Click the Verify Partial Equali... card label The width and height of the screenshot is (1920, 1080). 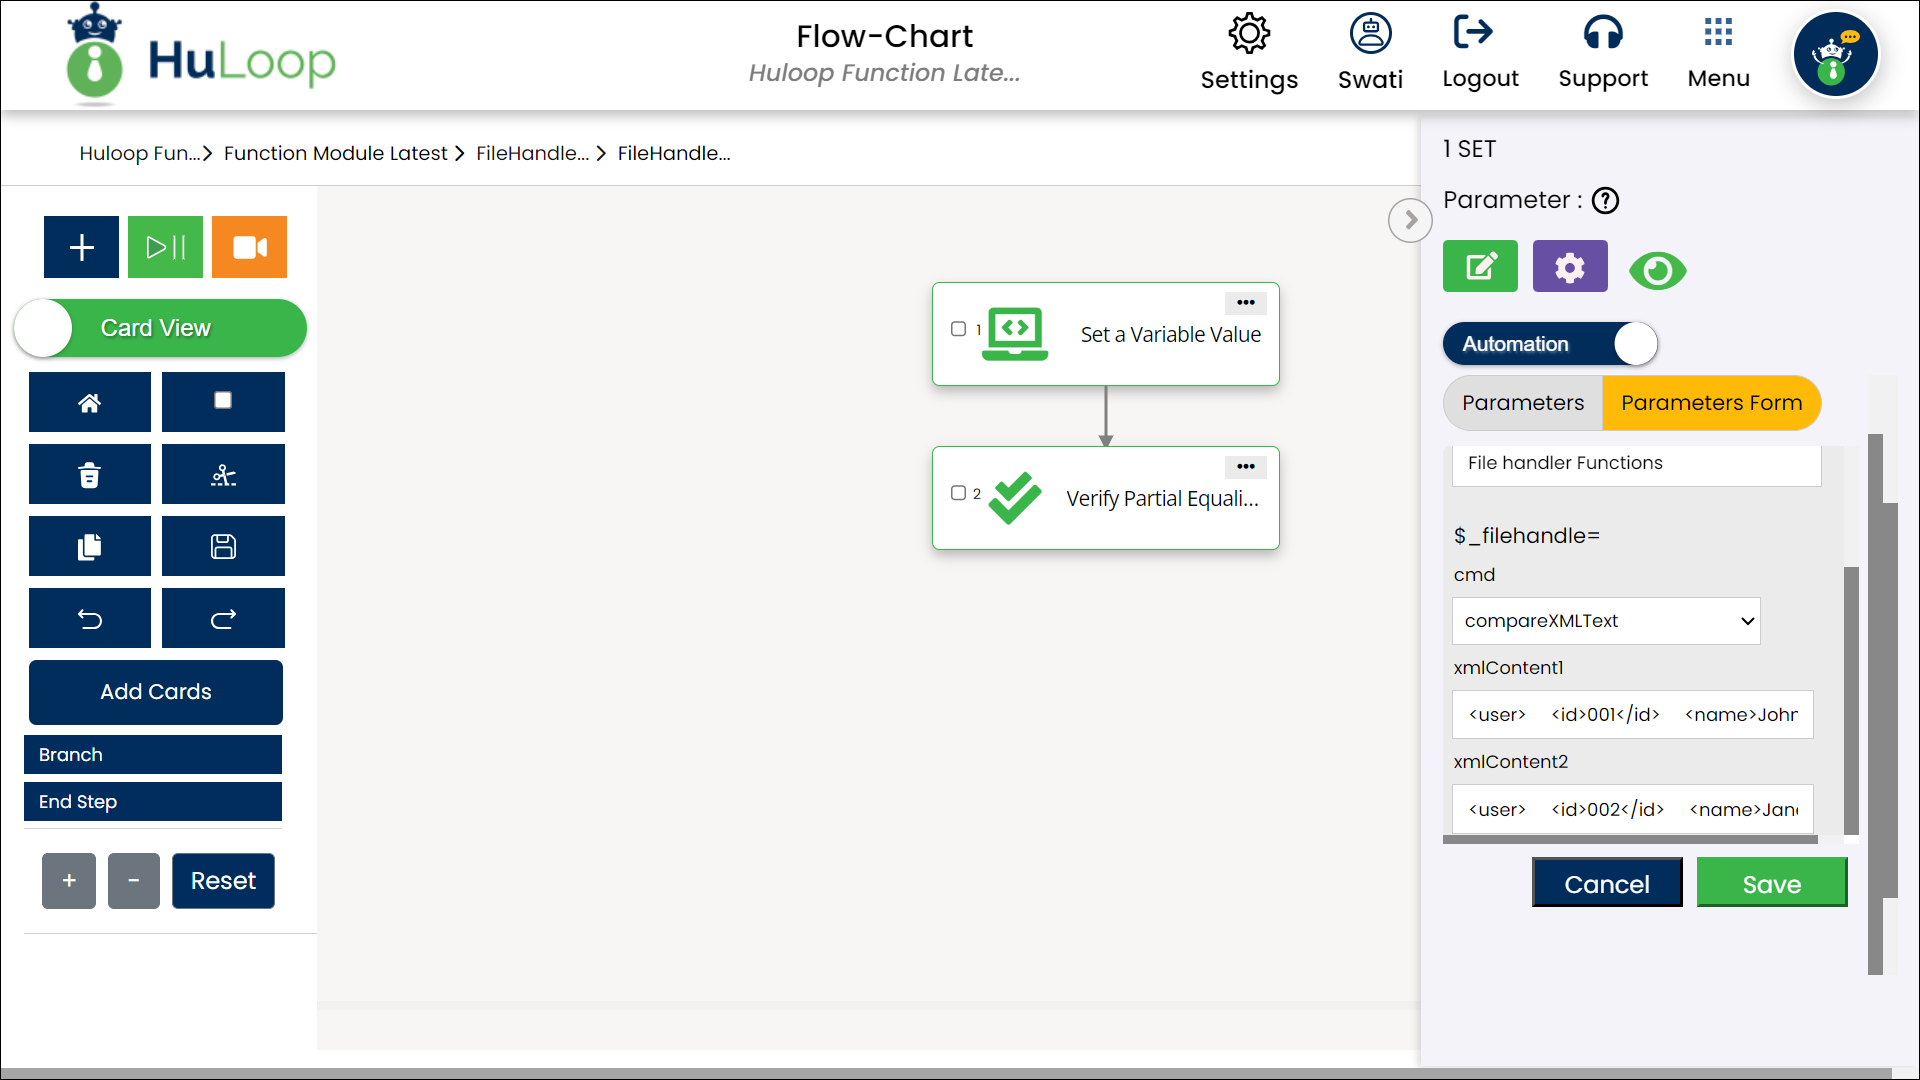[x=1162, y=499]
